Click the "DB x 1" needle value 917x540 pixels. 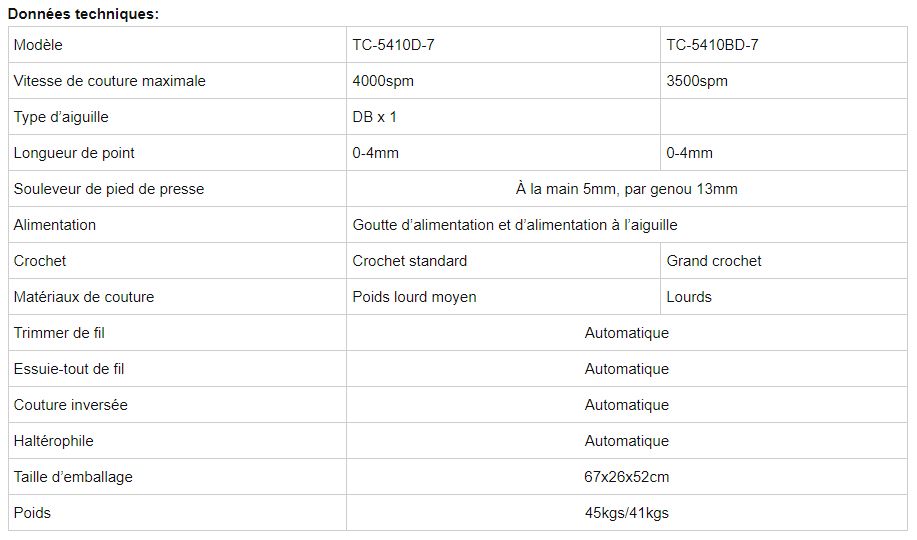[375, 117]
